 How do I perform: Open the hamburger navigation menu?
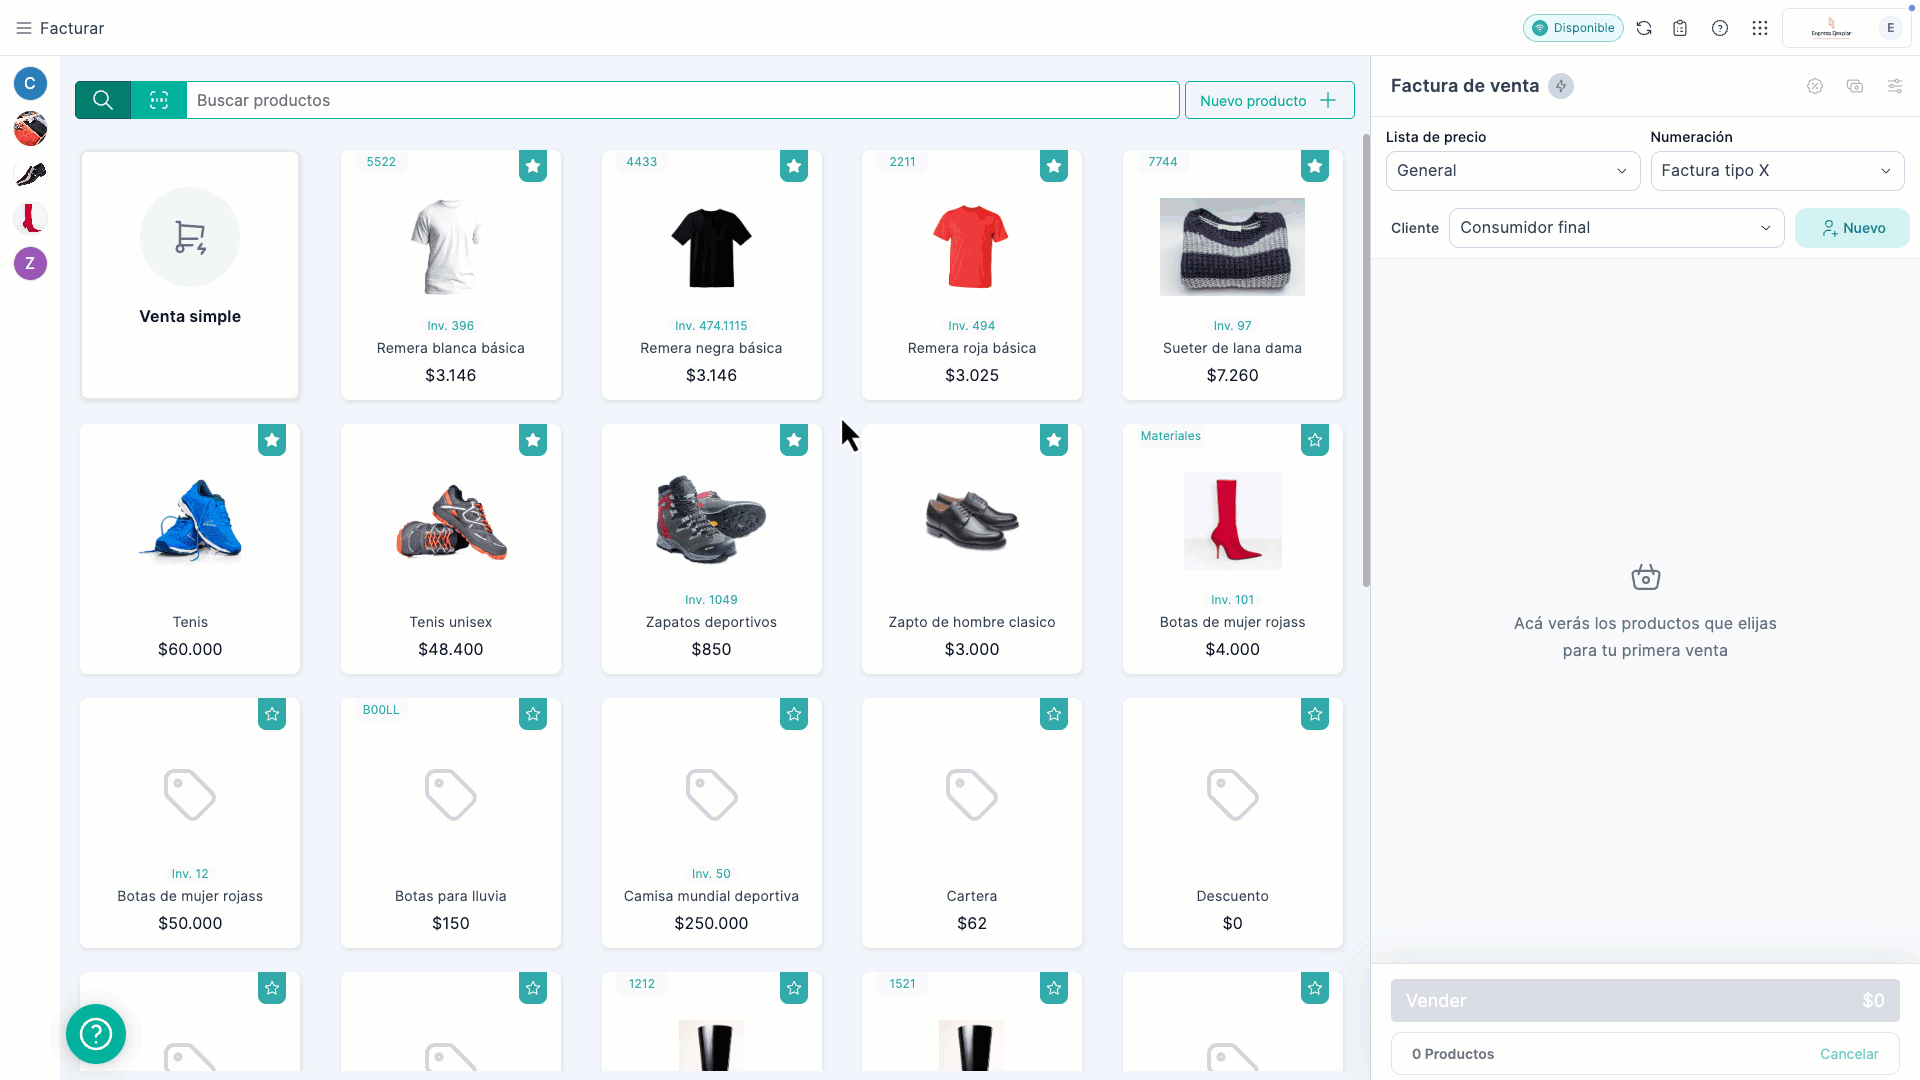[24, 28]
